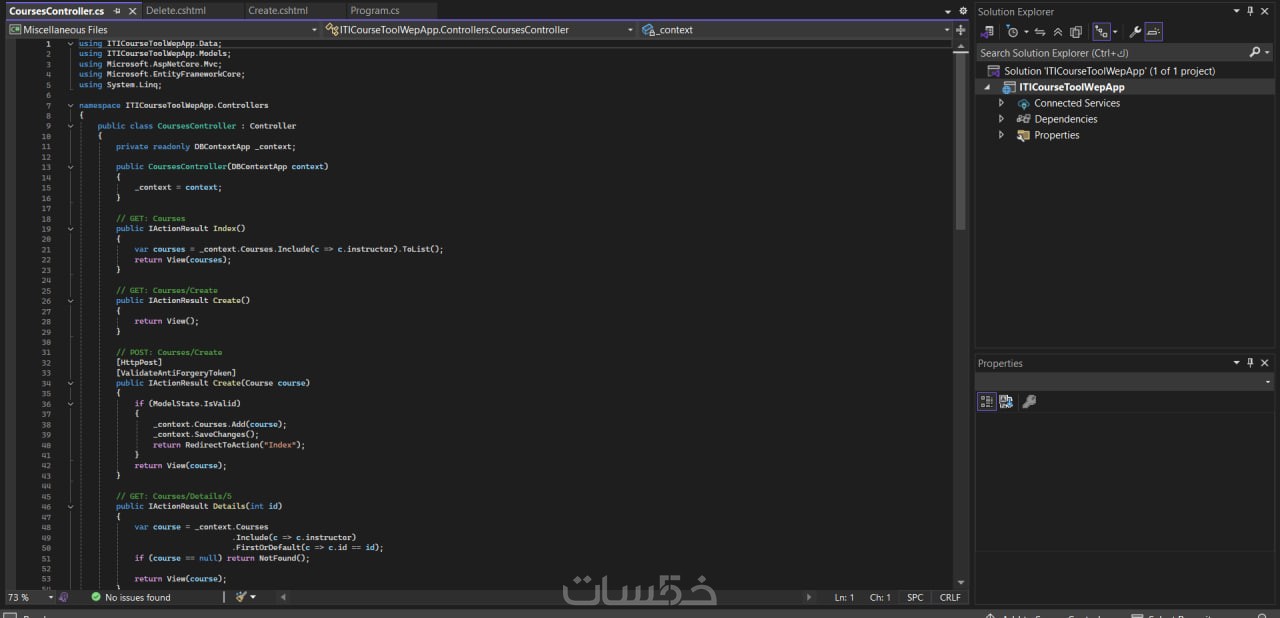Open the Pending Changes Filter dropdown arrow

click(x=1026, y=32)
